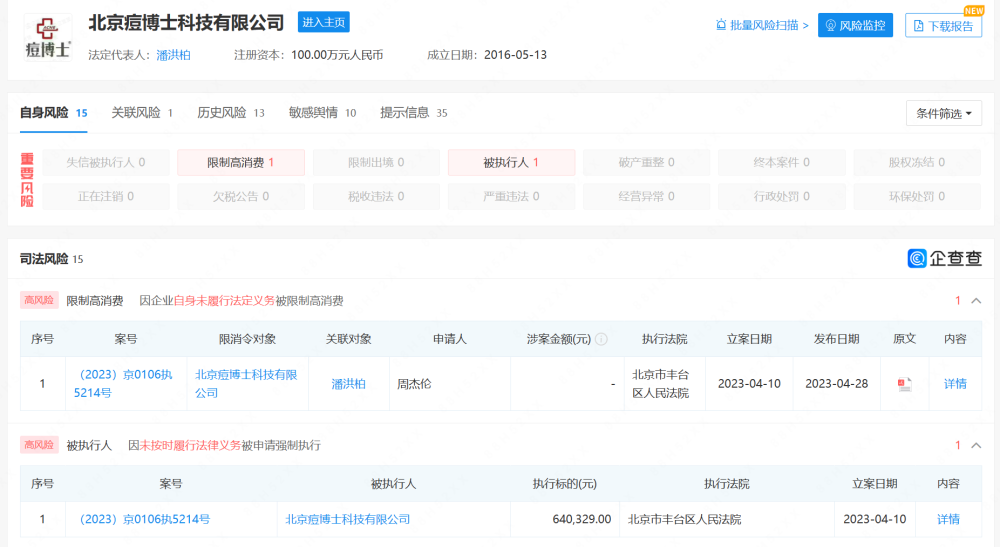Click 高风险 tag beside 限制高消费
This screenshot has width=1000, height=547.
[x=39, y=300]
